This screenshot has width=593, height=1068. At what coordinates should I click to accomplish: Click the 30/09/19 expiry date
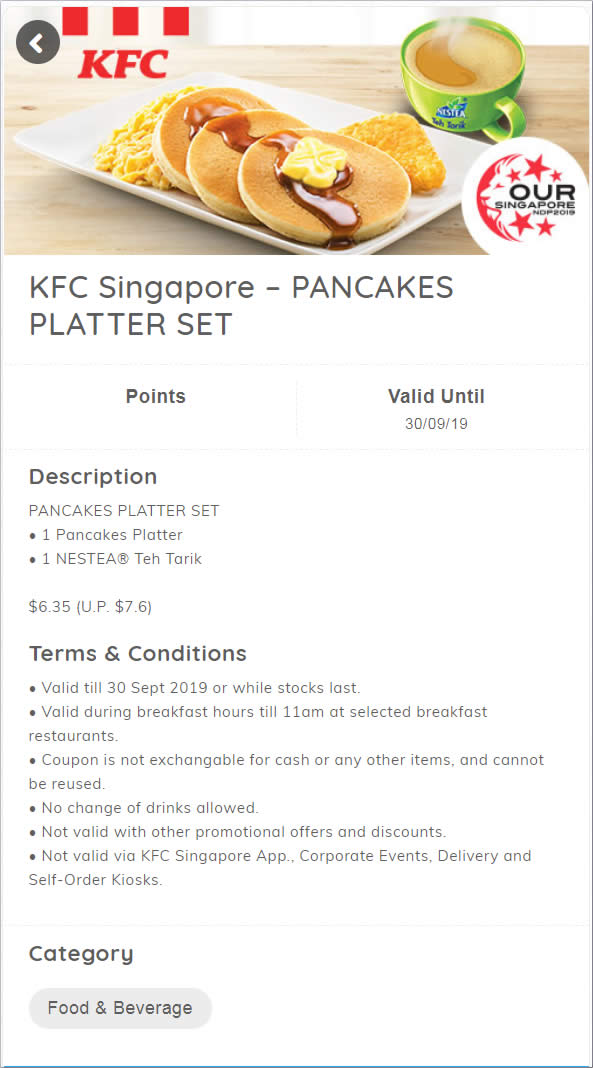436,424
